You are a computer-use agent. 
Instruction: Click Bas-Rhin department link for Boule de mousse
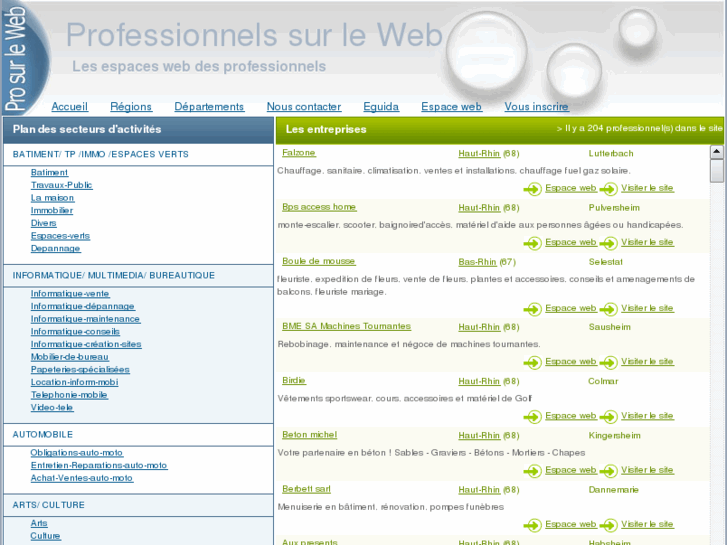point(478,262)
